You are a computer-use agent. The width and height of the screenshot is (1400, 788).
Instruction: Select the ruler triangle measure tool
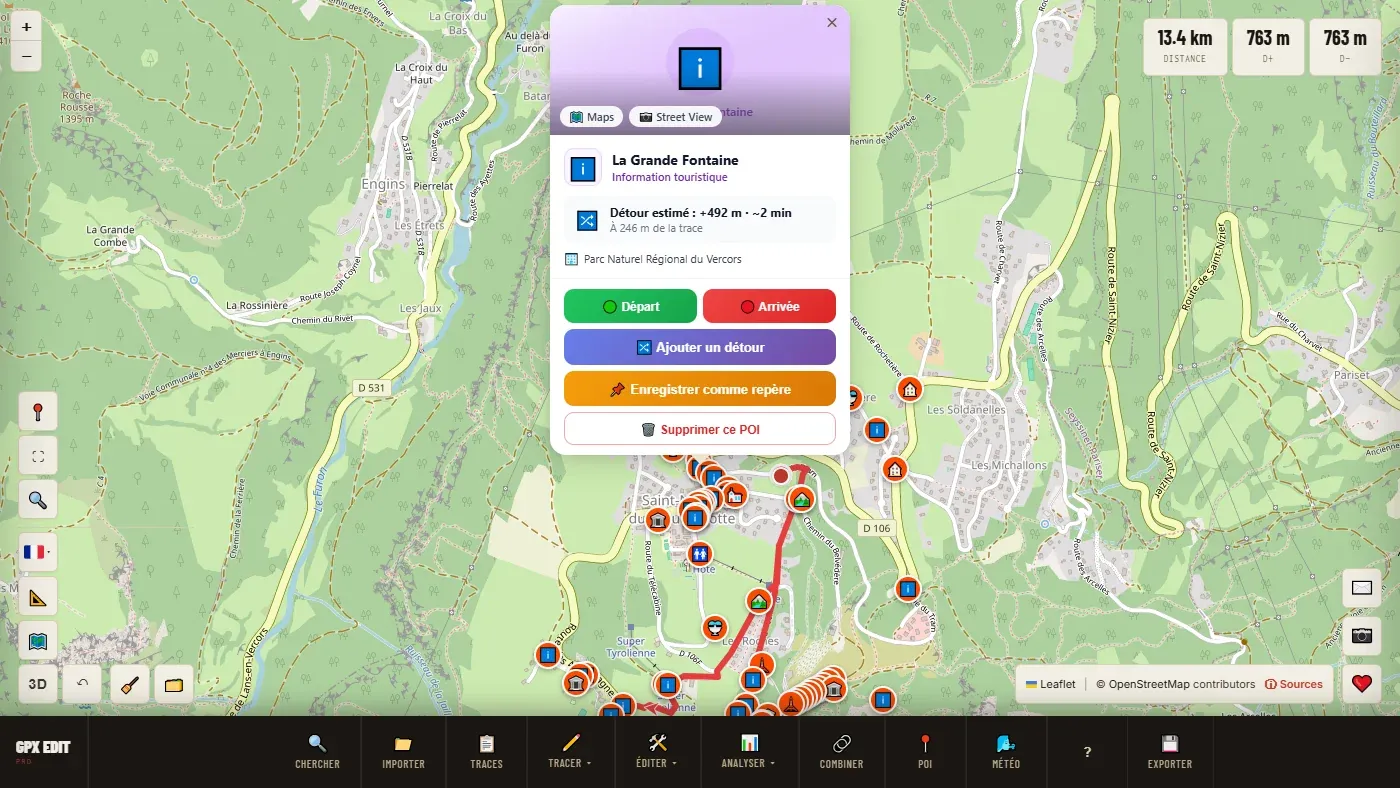click(38, 597)
